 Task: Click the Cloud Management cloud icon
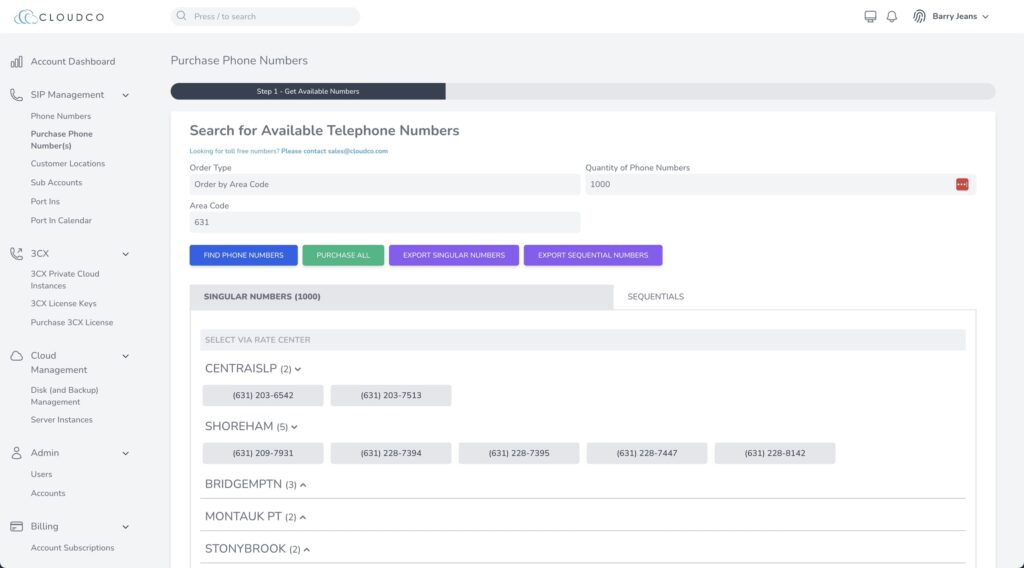coord(17,356)
